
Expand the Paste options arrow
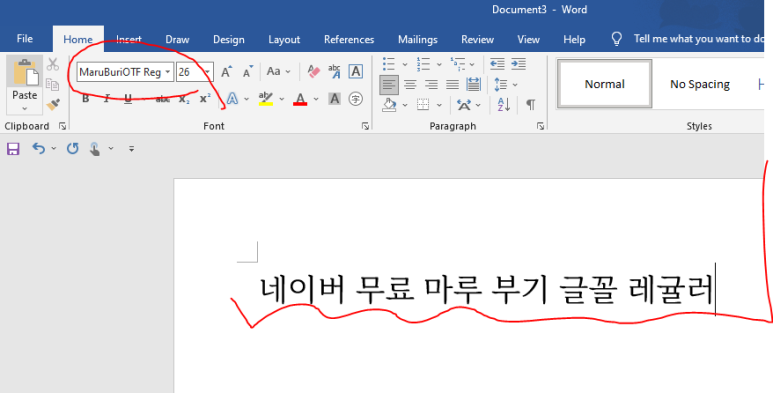click(25, 108)
